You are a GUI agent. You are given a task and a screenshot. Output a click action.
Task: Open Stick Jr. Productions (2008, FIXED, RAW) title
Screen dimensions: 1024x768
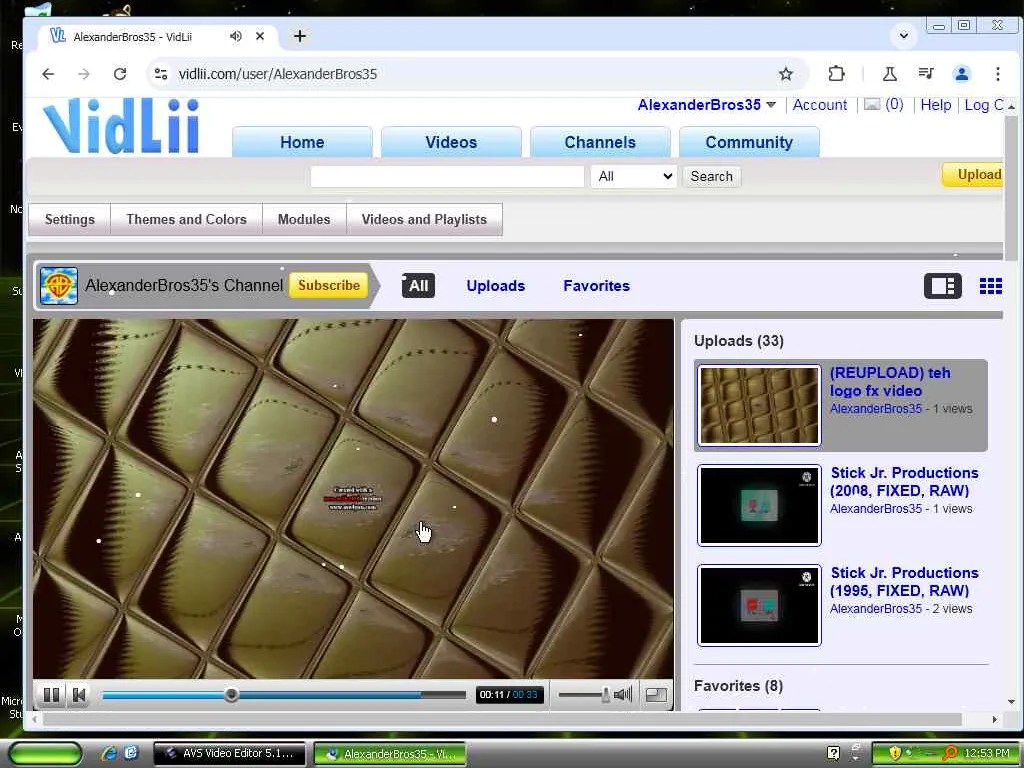pos(904,481)
